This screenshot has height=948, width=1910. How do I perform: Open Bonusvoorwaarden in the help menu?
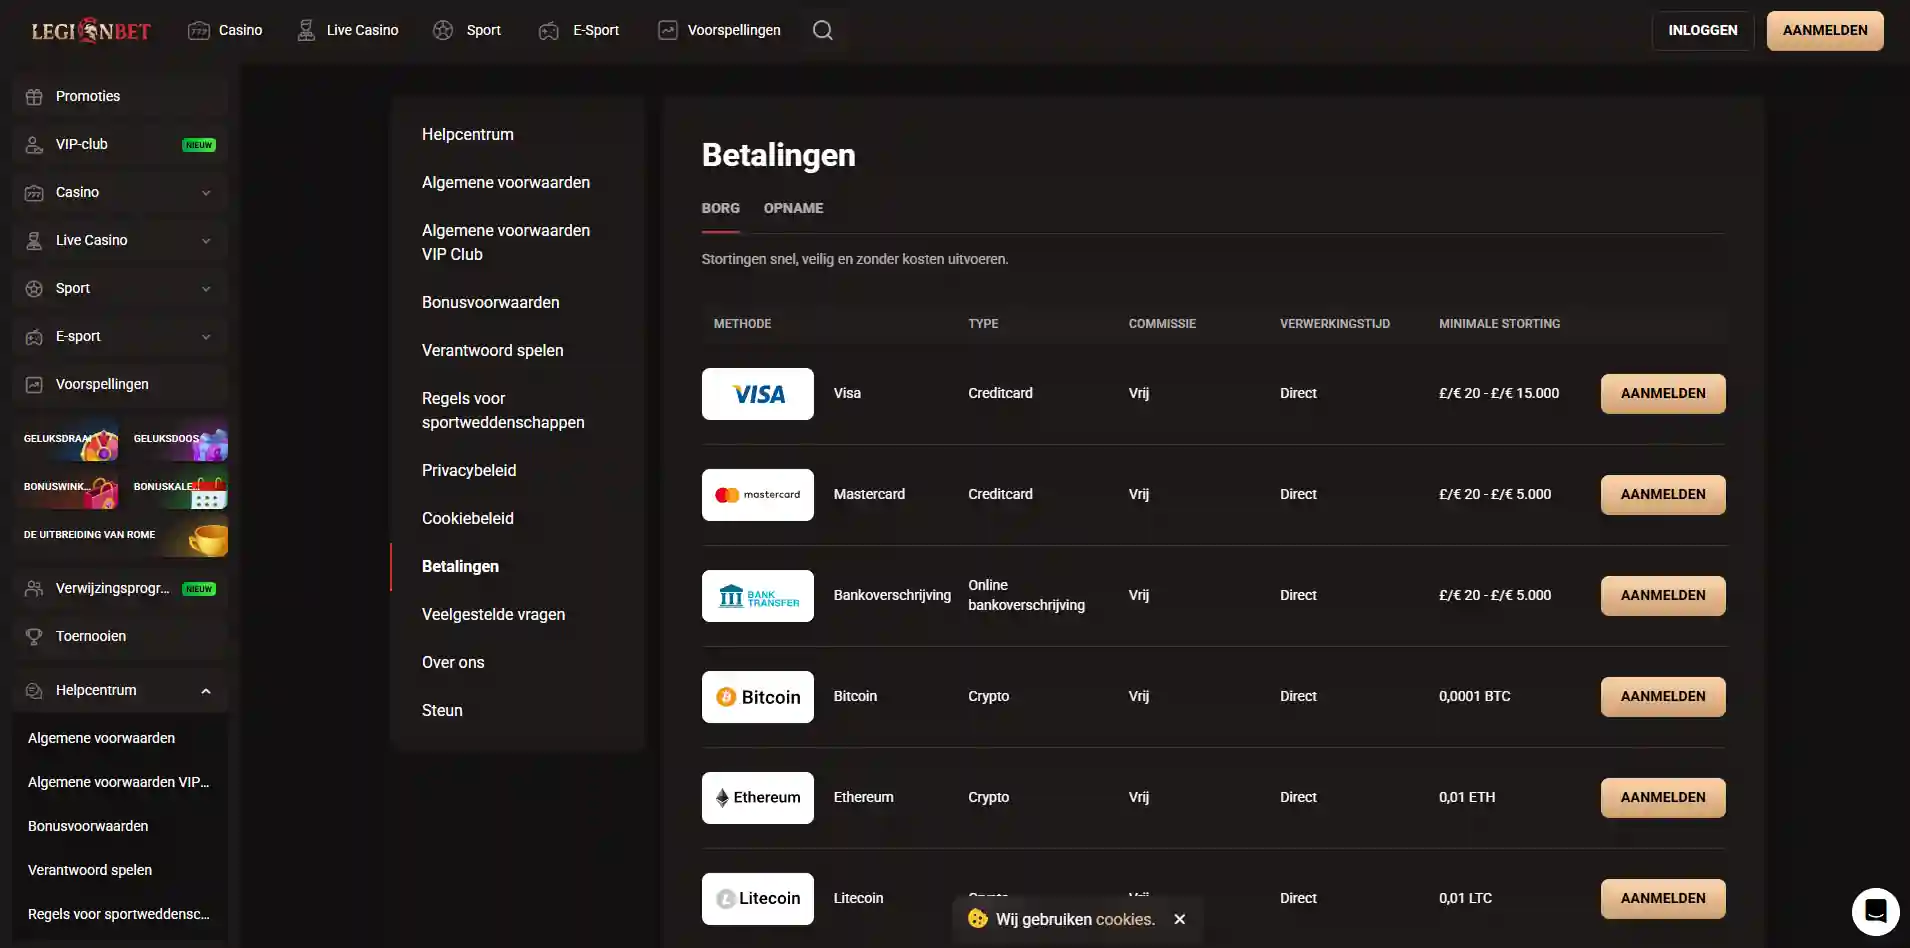491,302
